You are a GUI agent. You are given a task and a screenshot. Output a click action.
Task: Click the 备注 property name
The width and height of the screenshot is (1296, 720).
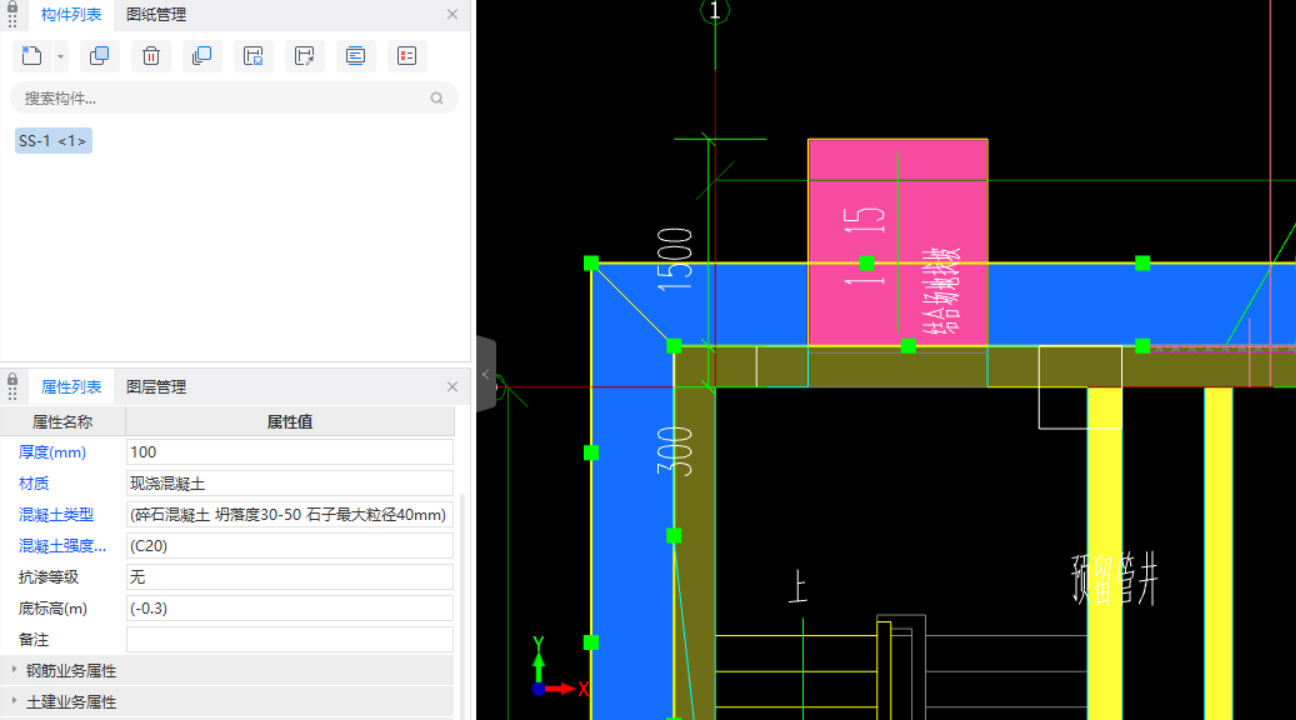pos(34,639)
